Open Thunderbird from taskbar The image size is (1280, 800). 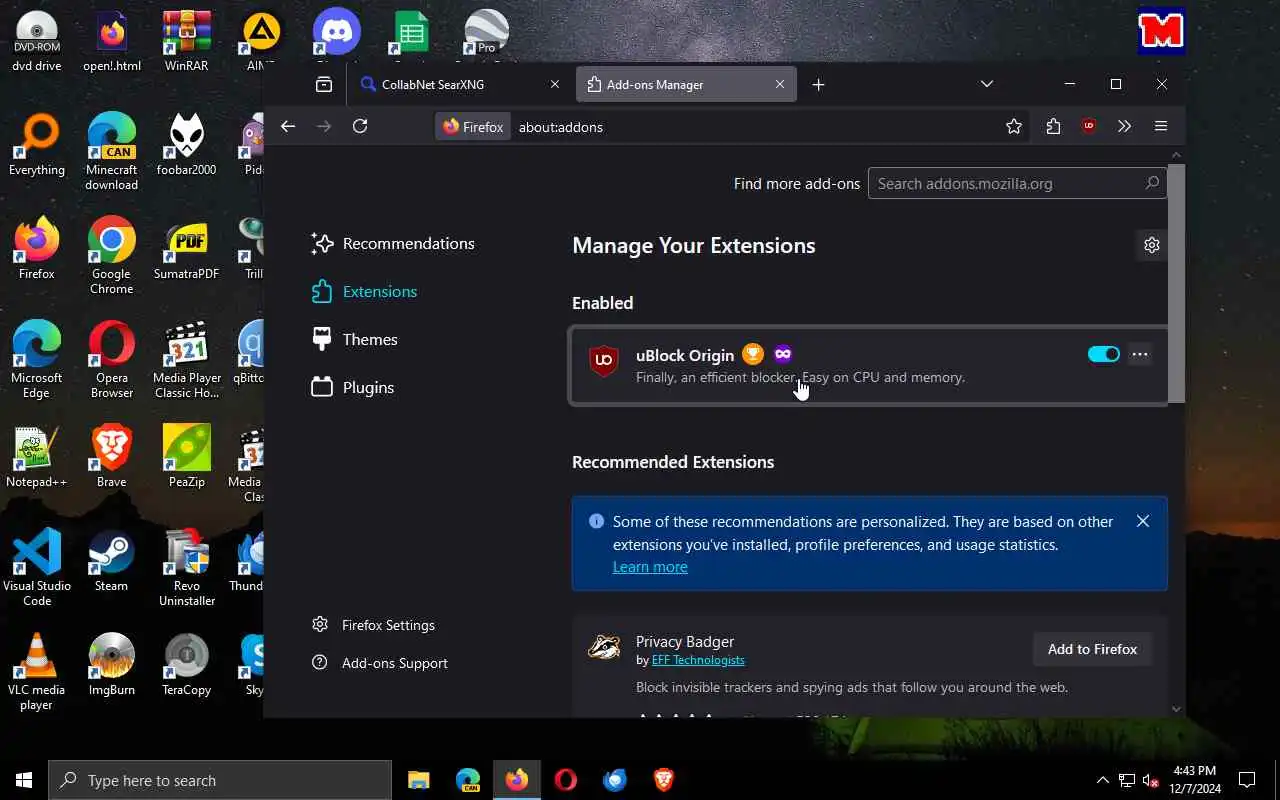point(615,780)
